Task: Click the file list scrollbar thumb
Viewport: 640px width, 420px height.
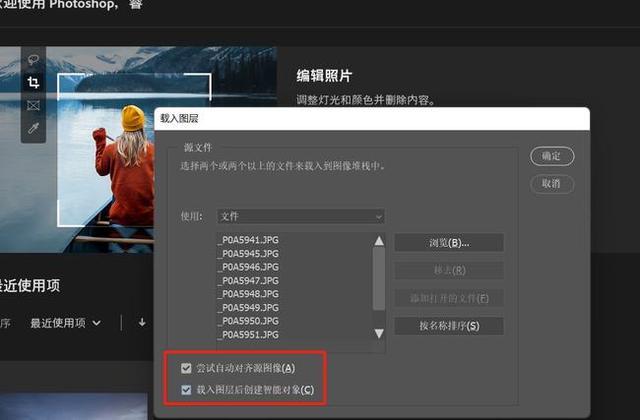Action: pos(379,279)
